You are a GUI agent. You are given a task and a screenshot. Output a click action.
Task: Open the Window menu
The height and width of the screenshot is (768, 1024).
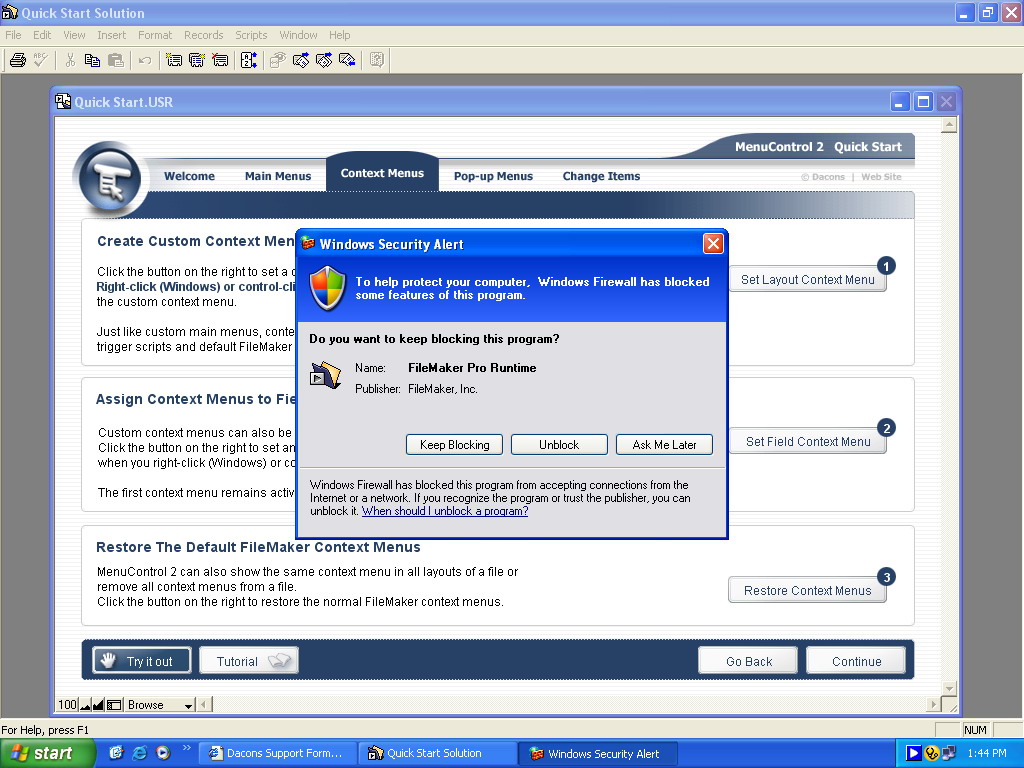click(298, 35)
